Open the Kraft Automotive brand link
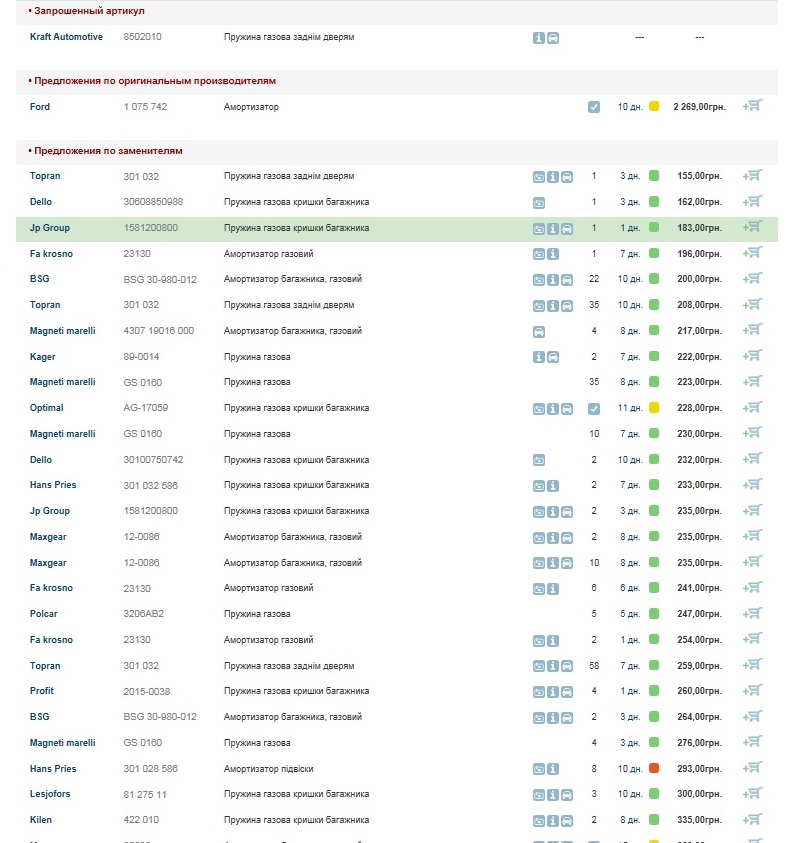788x843 pixels. 66,37
